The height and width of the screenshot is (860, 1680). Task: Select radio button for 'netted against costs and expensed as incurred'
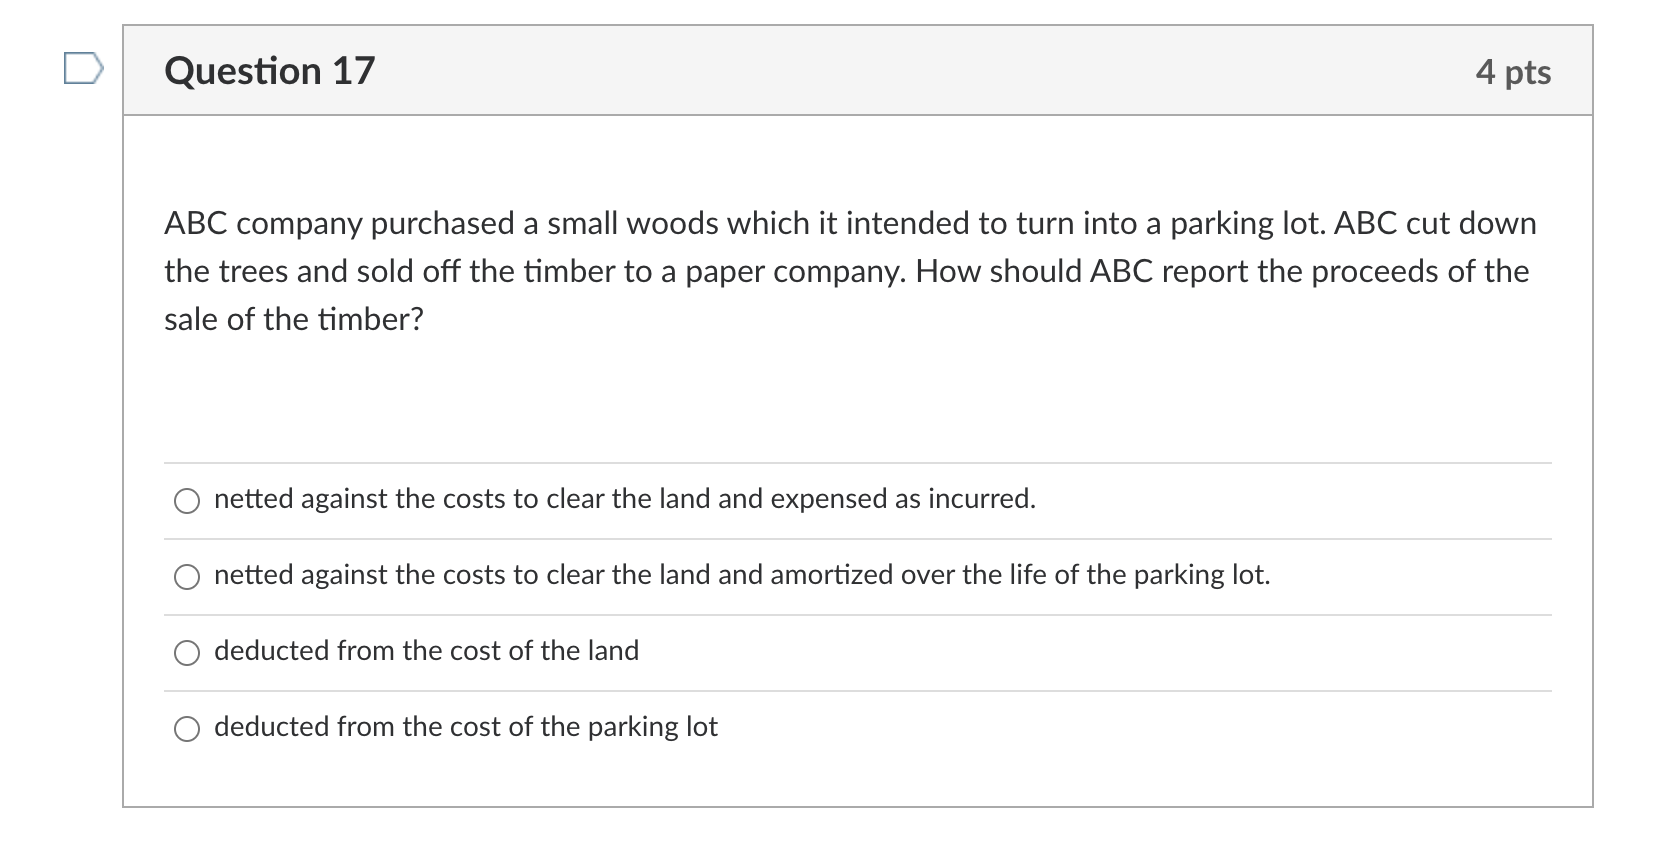(x=187, y=501)
